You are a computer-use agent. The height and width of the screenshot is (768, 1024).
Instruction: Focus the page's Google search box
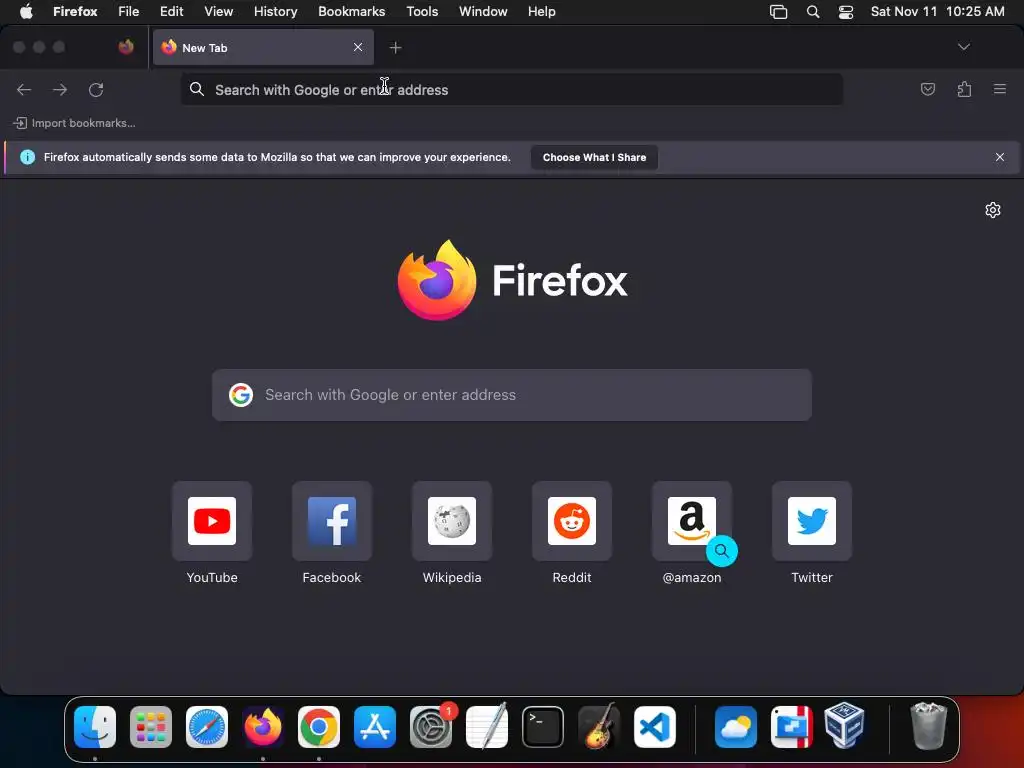511,395
